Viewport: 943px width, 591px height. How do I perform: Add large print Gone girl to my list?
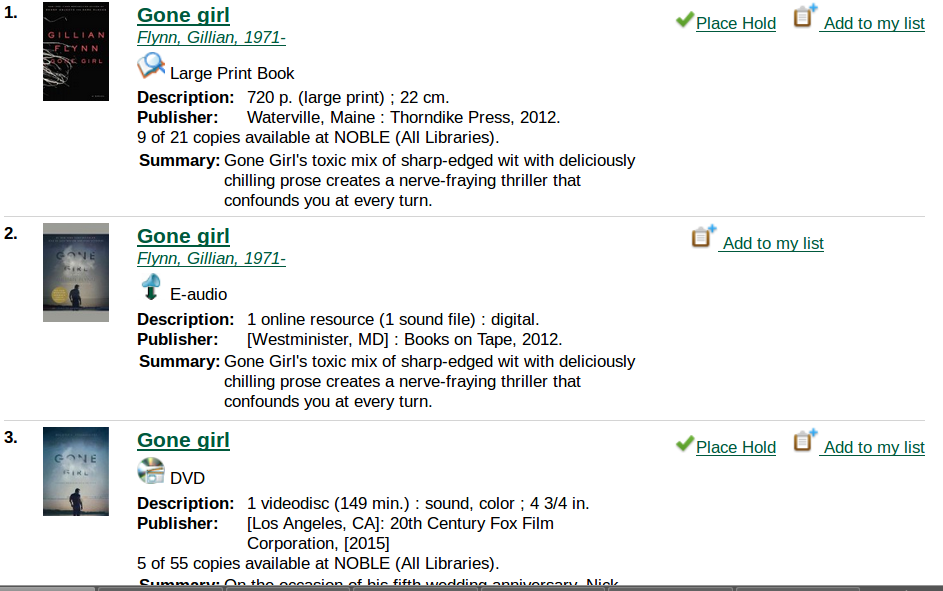click(873, 23)
